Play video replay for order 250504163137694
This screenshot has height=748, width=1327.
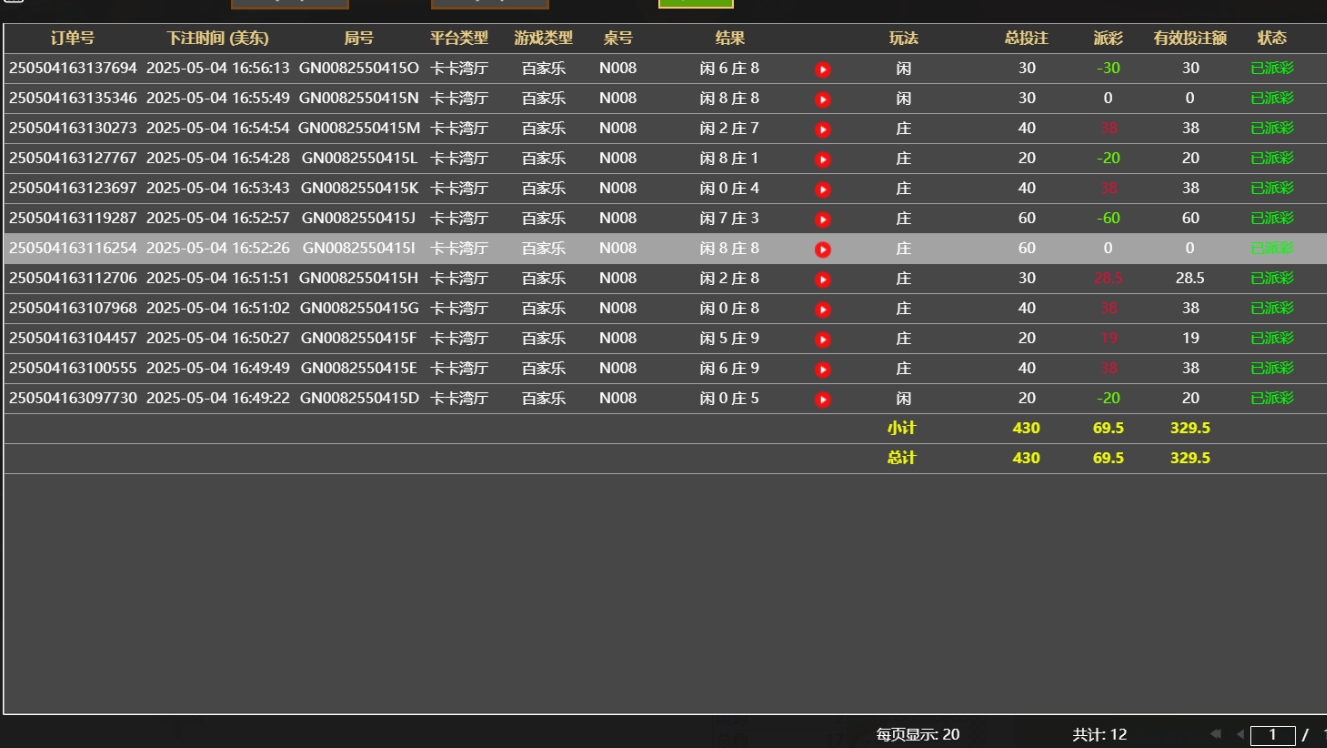point(822,68)
